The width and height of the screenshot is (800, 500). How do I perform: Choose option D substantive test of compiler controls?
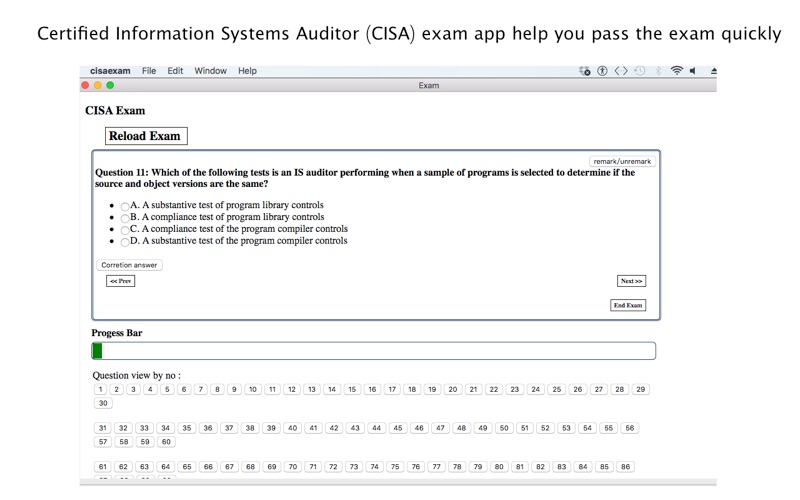tap(125, 242)
